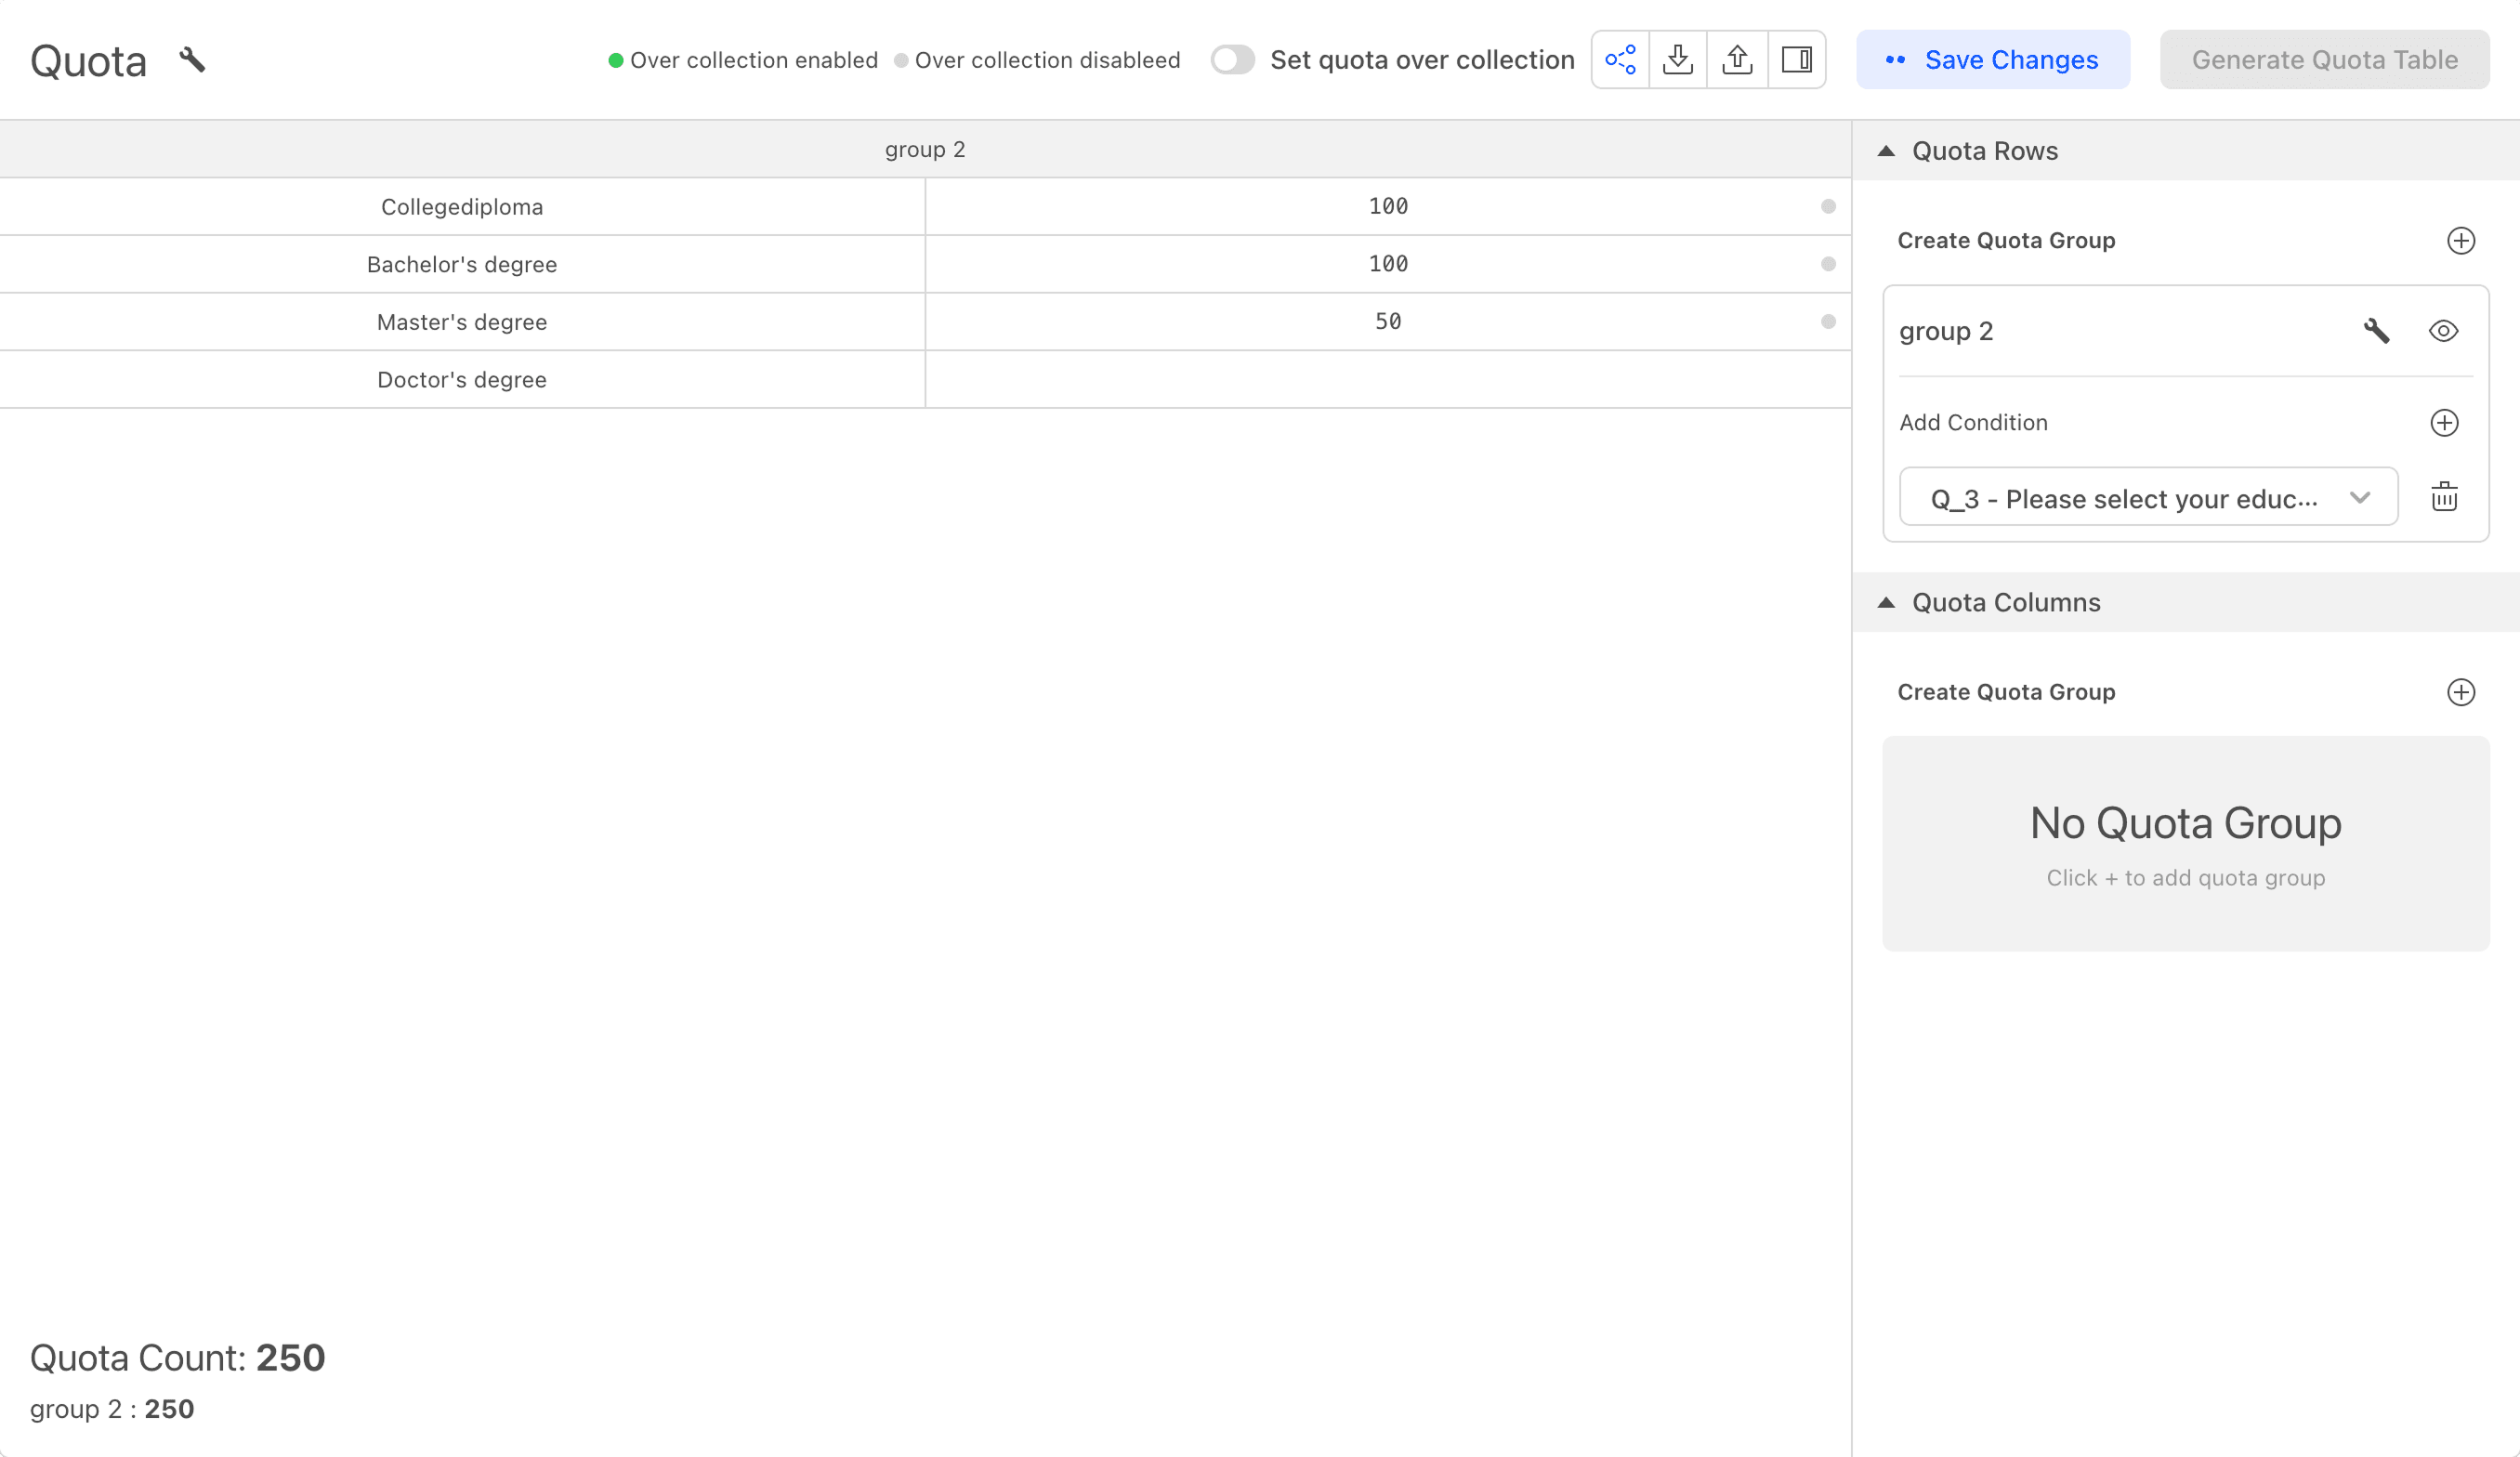Click the Save Changes button

pyautogui.click(x=1992, y=60)
